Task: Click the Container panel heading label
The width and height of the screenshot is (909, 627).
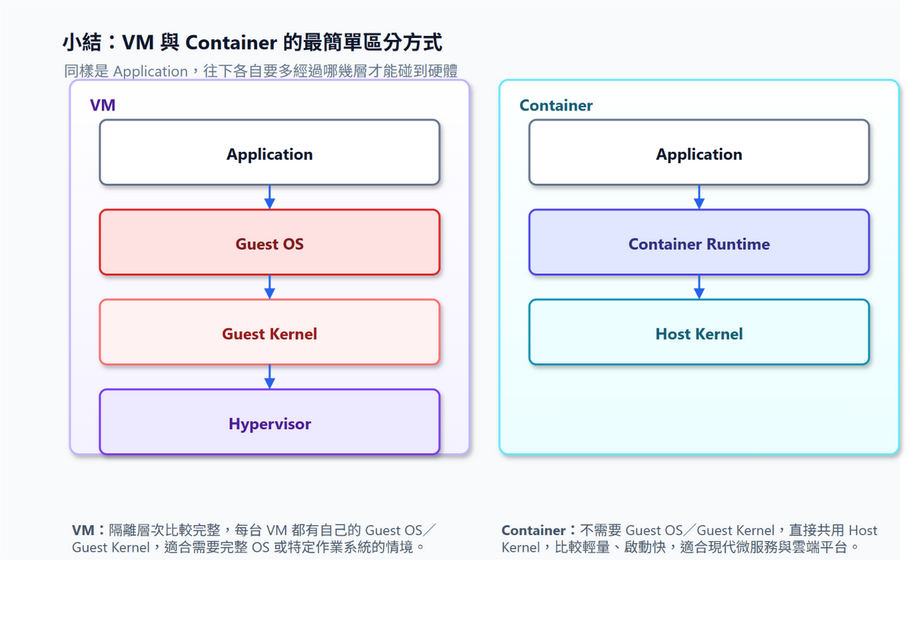Action: click(x=556, y=105)
